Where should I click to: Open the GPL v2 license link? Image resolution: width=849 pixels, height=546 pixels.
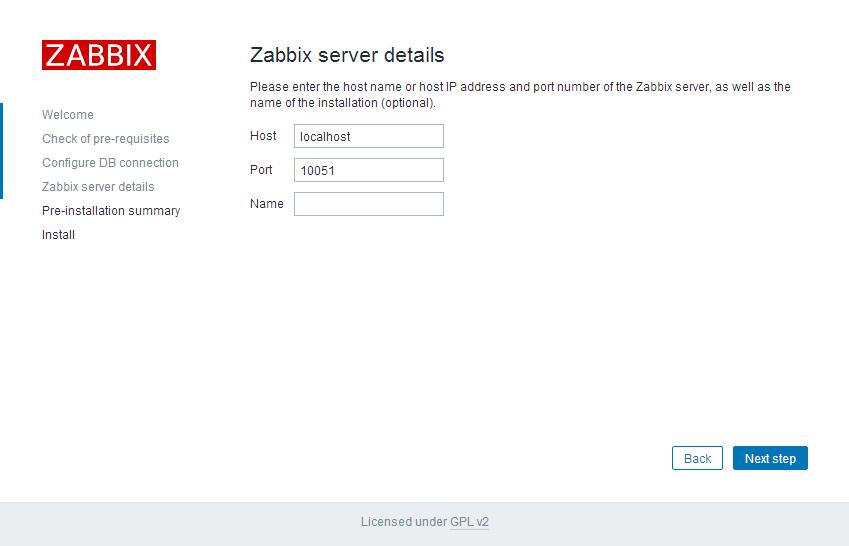[469, 522]
